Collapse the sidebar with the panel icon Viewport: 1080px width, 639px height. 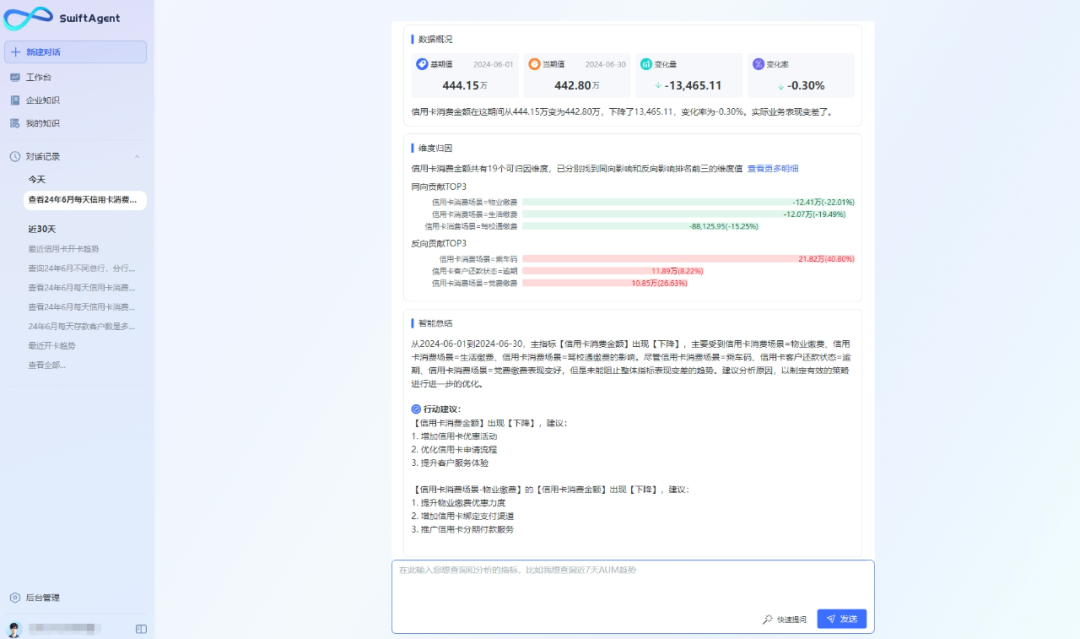[141, 629]
